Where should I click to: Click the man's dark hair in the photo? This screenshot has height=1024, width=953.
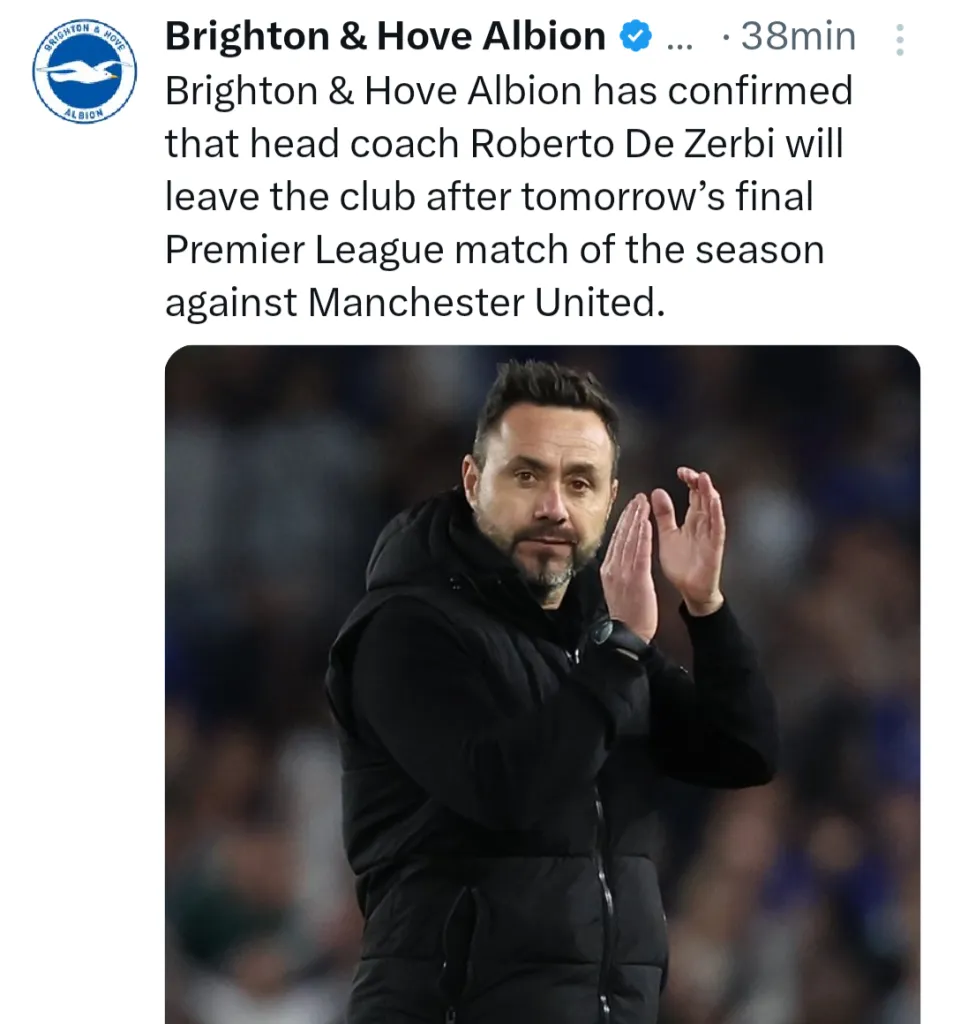click(546, 396)
